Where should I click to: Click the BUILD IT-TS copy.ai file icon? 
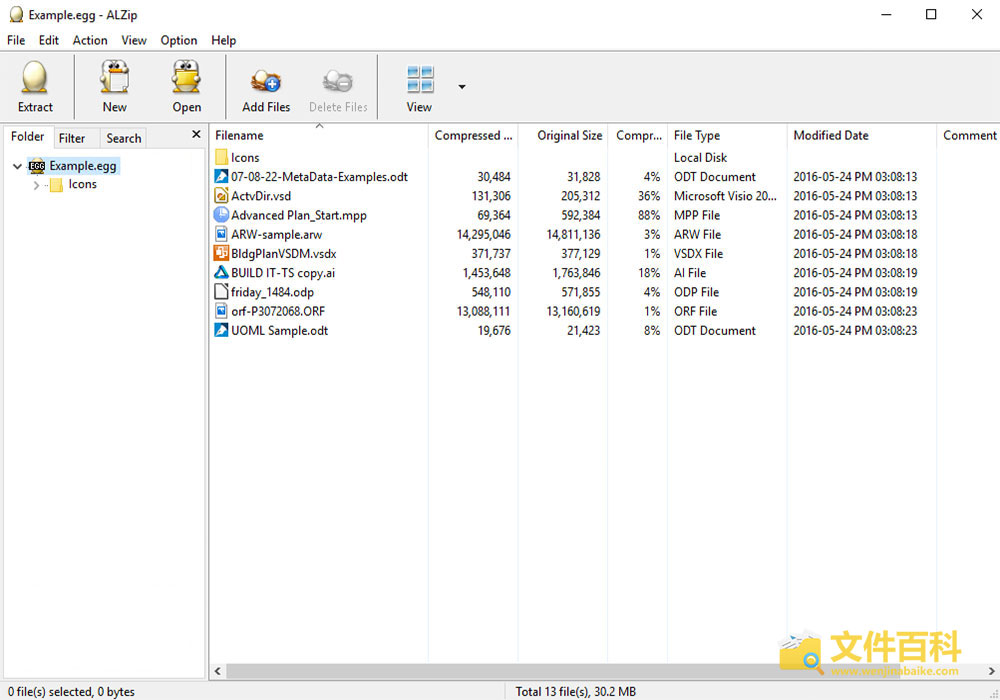coord(221,272)
